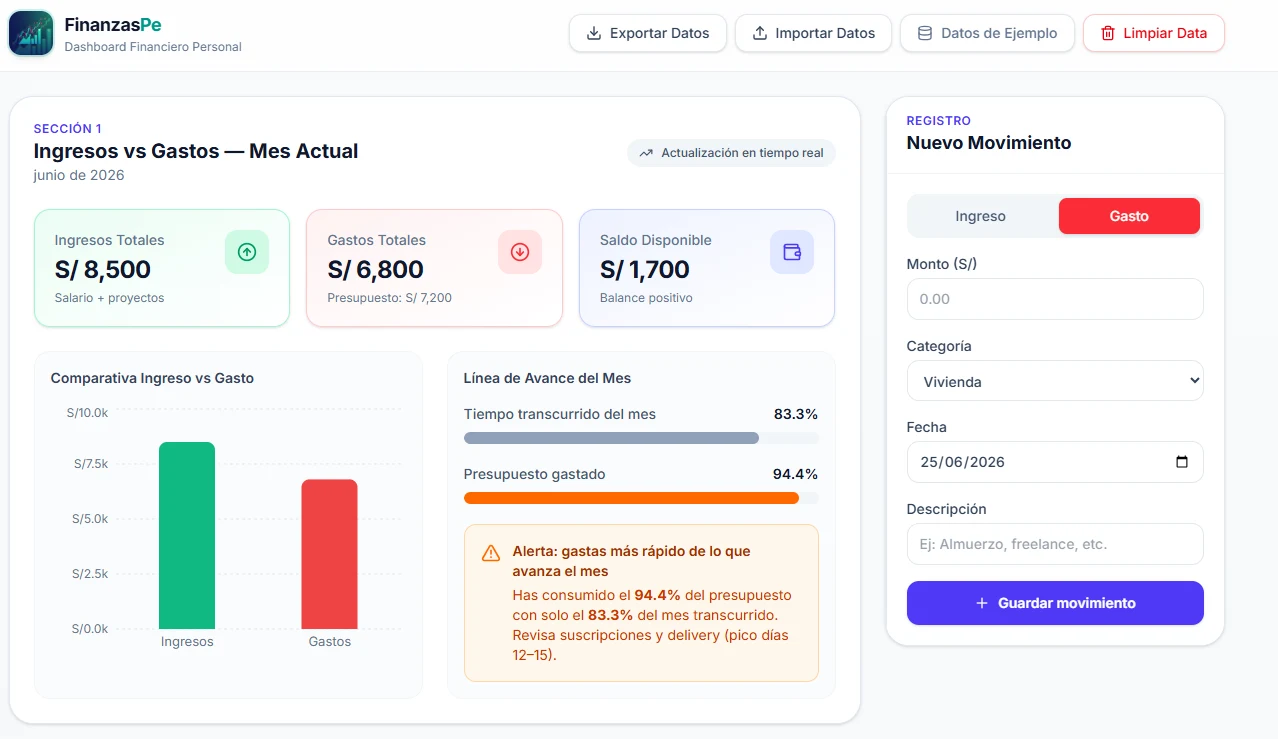Click the Ingresos vs Gastos — Mes Actual heading
The width and height of the screenshot is (1278, 739).
tap(196, 151)
